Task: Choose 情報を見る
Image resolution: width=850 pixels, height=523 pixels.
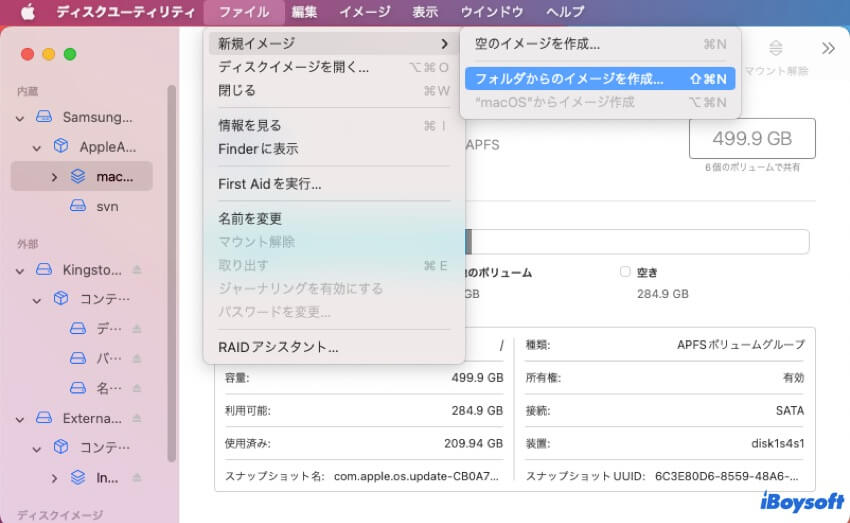Action: click(x=333, y=125)
